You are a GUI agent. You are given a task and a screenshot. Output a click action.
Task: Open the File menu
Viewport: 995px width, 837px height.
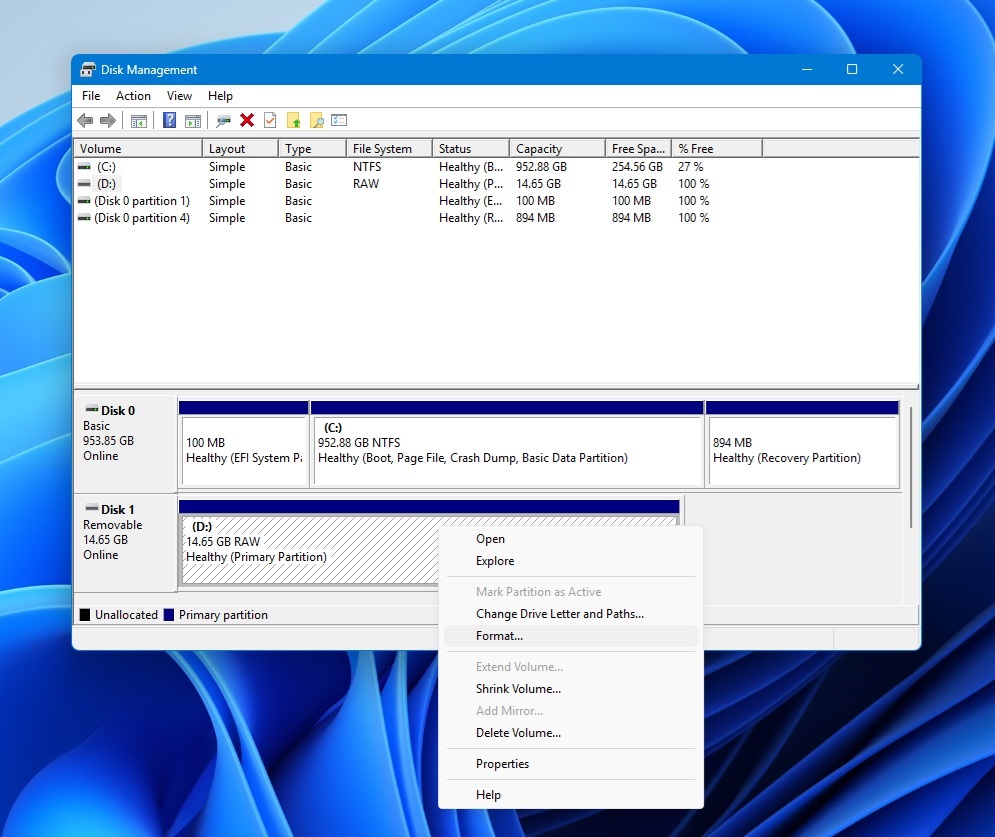pyautogui.click(x=91, y=96)
